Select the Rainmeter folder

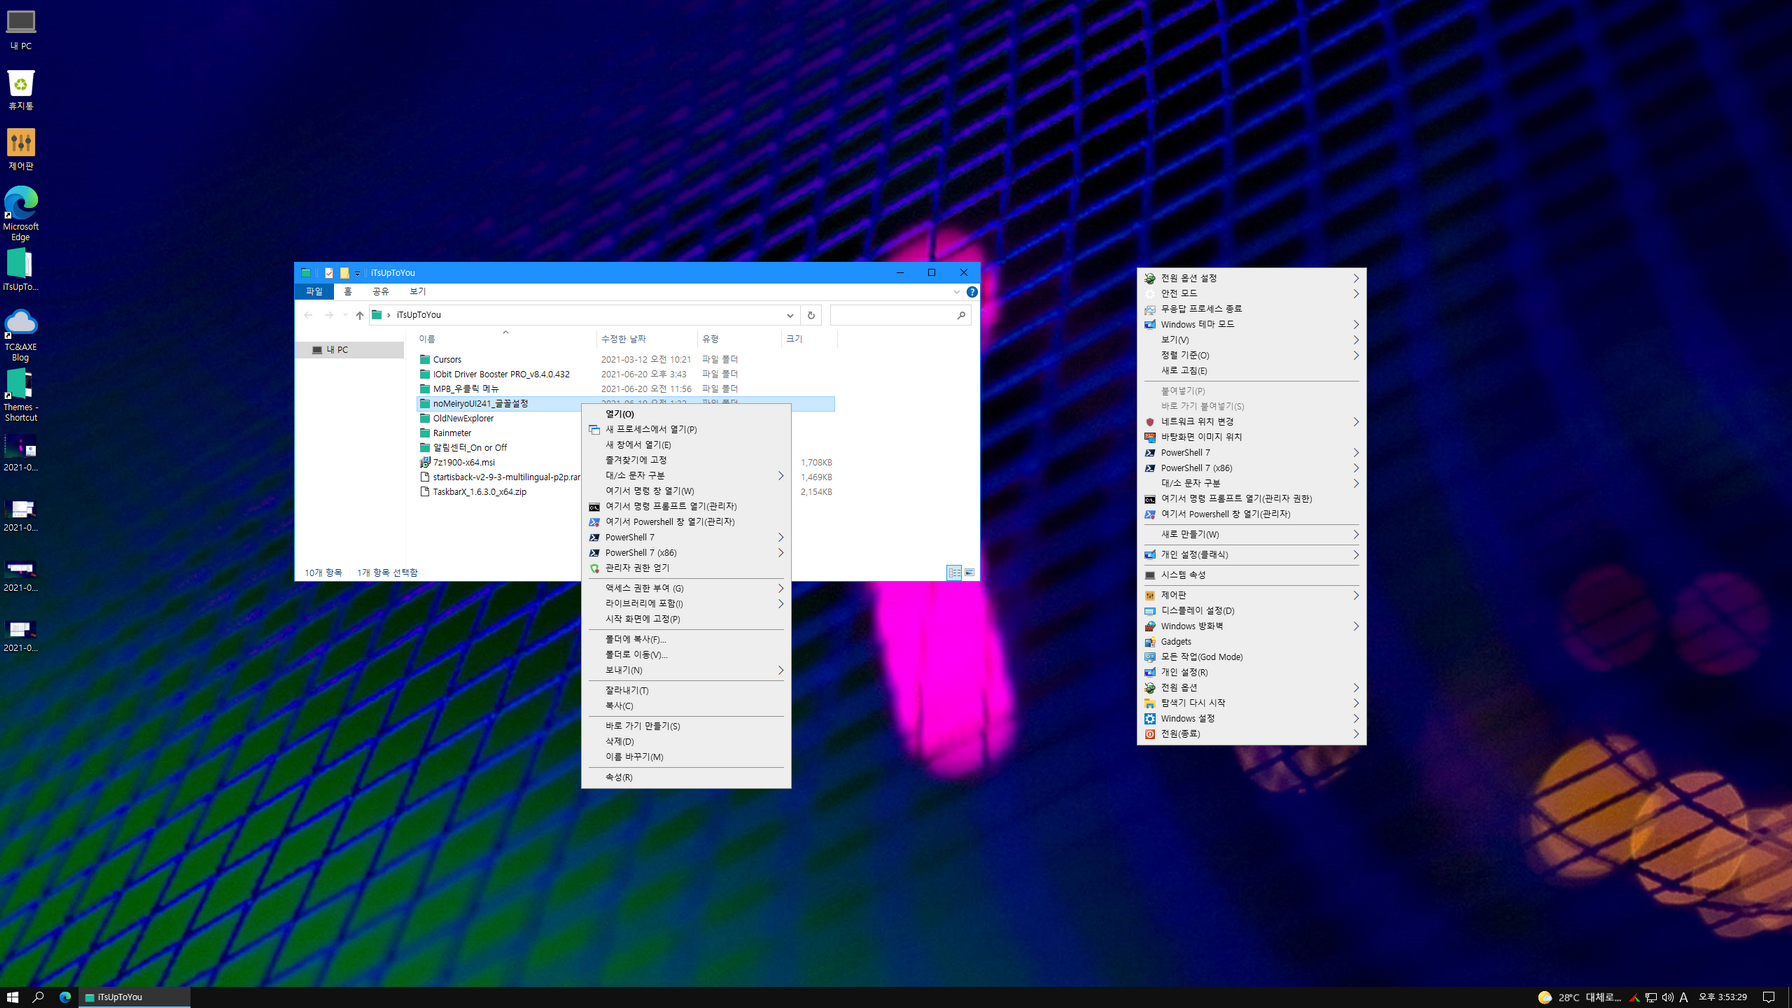tap(445, 433)
